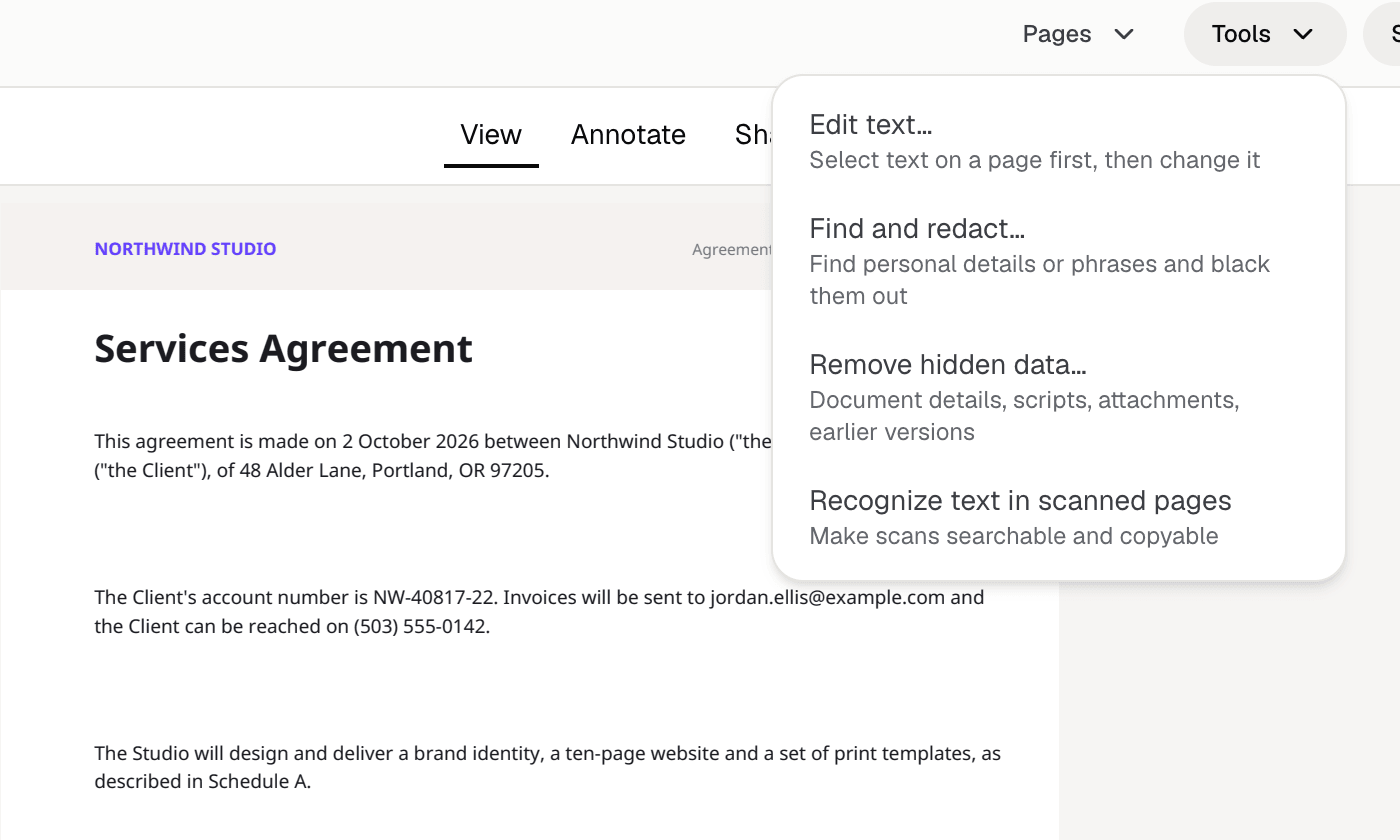Run Recognize text in scanned pages

(1059, 517)
